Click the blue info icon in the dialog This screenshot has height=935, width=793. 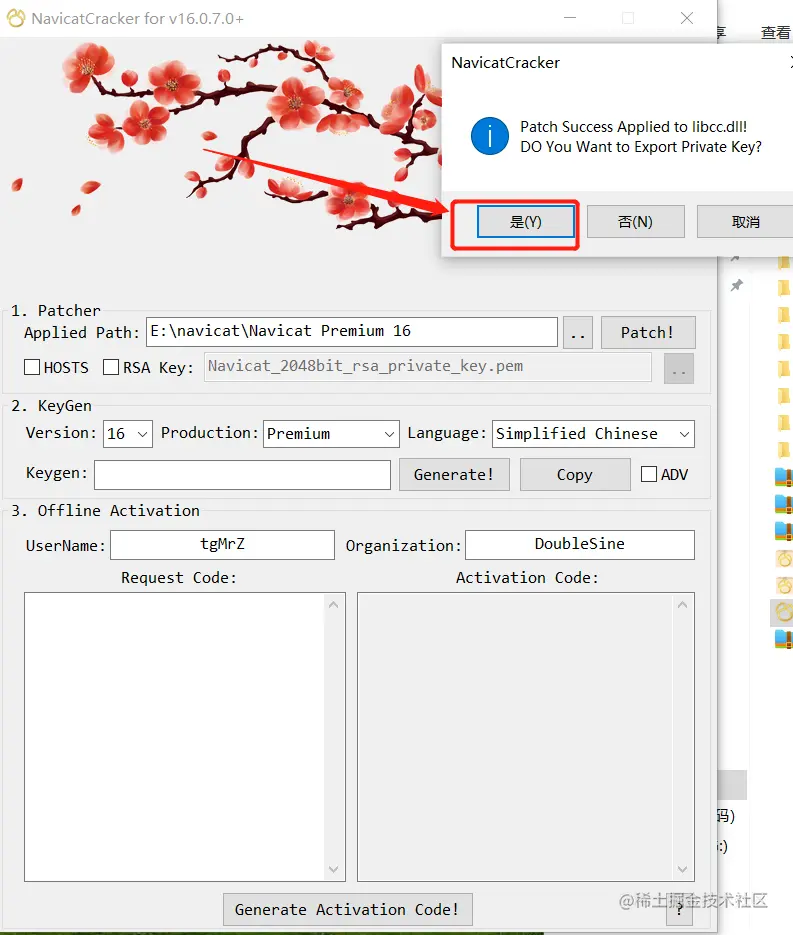pos(490,136)
